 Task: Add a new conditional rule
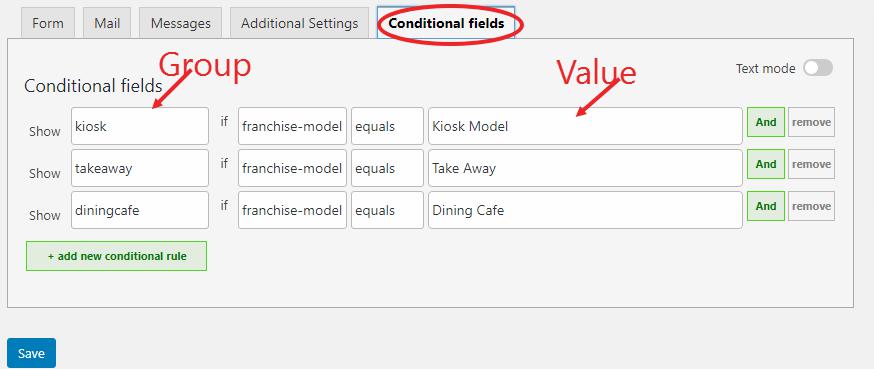[116, 256]
